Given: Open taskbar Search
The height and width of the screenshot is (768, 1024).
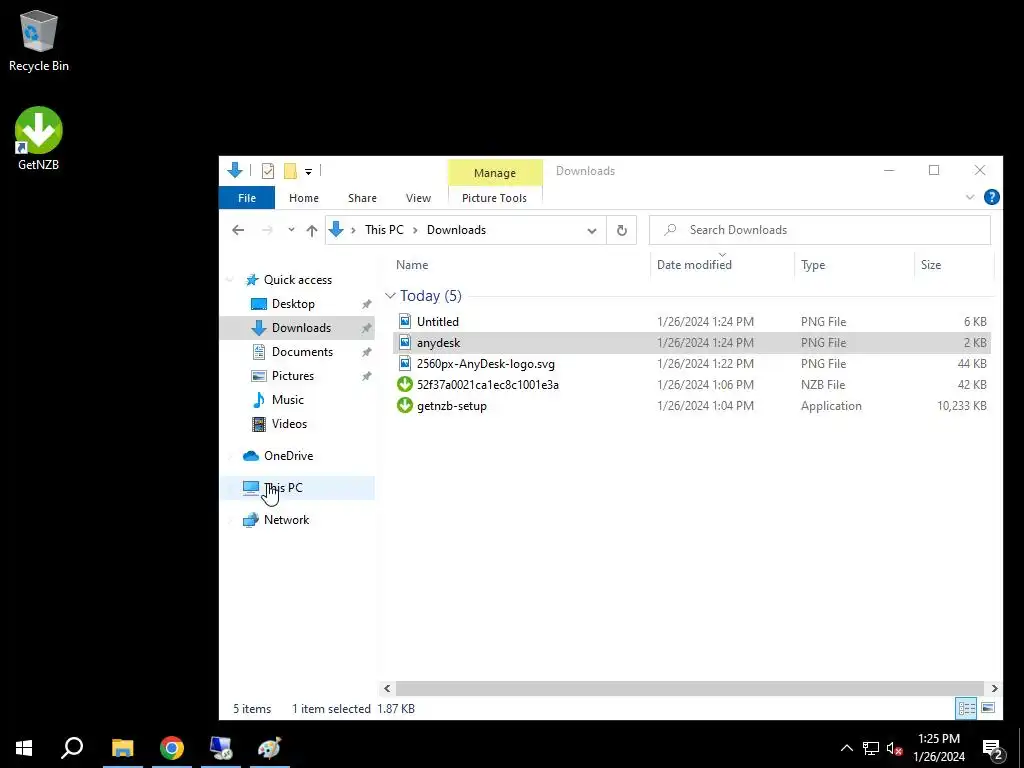Looking at the screenshot, I should click(x=72, y=748).
